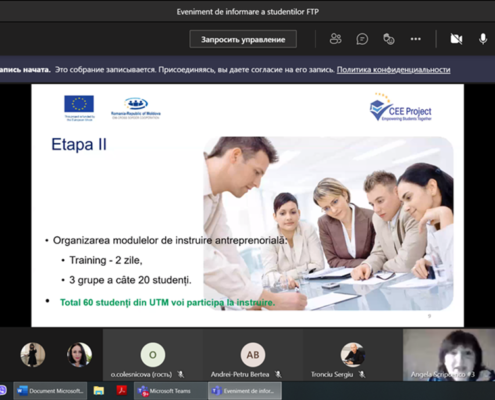Screen dimensions: 495x400
Task: Click the business team photo on slide
Action: click(328, 223)
